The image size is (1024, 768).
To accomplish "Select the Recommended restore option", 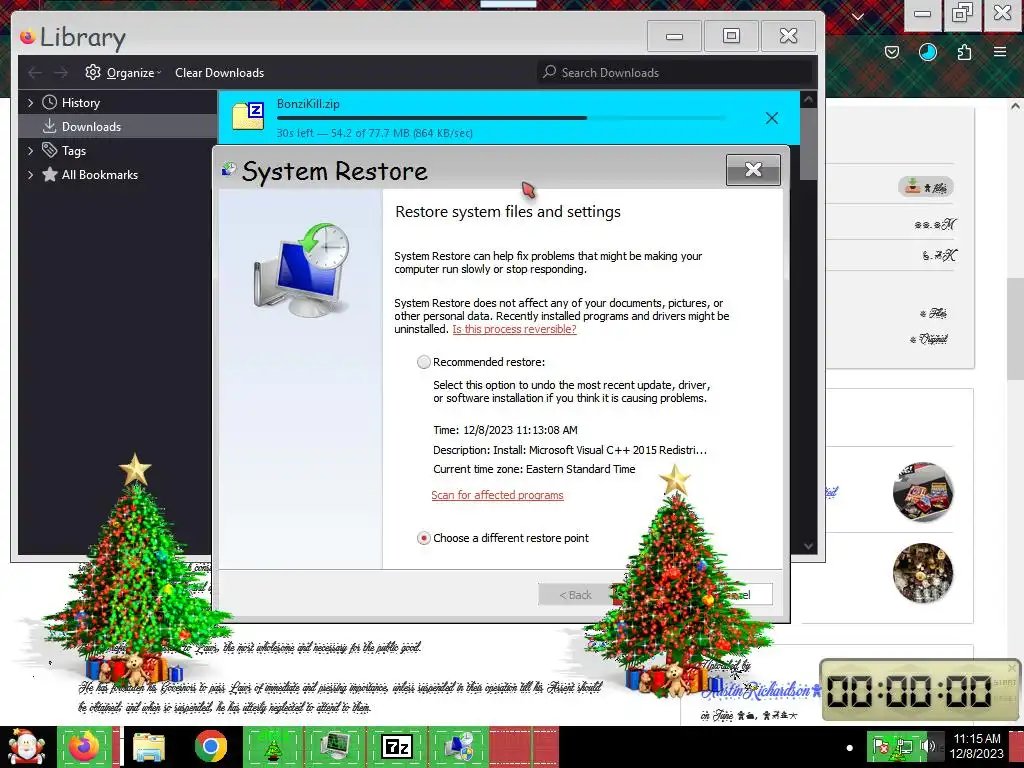I will click(x=424, y=362).
